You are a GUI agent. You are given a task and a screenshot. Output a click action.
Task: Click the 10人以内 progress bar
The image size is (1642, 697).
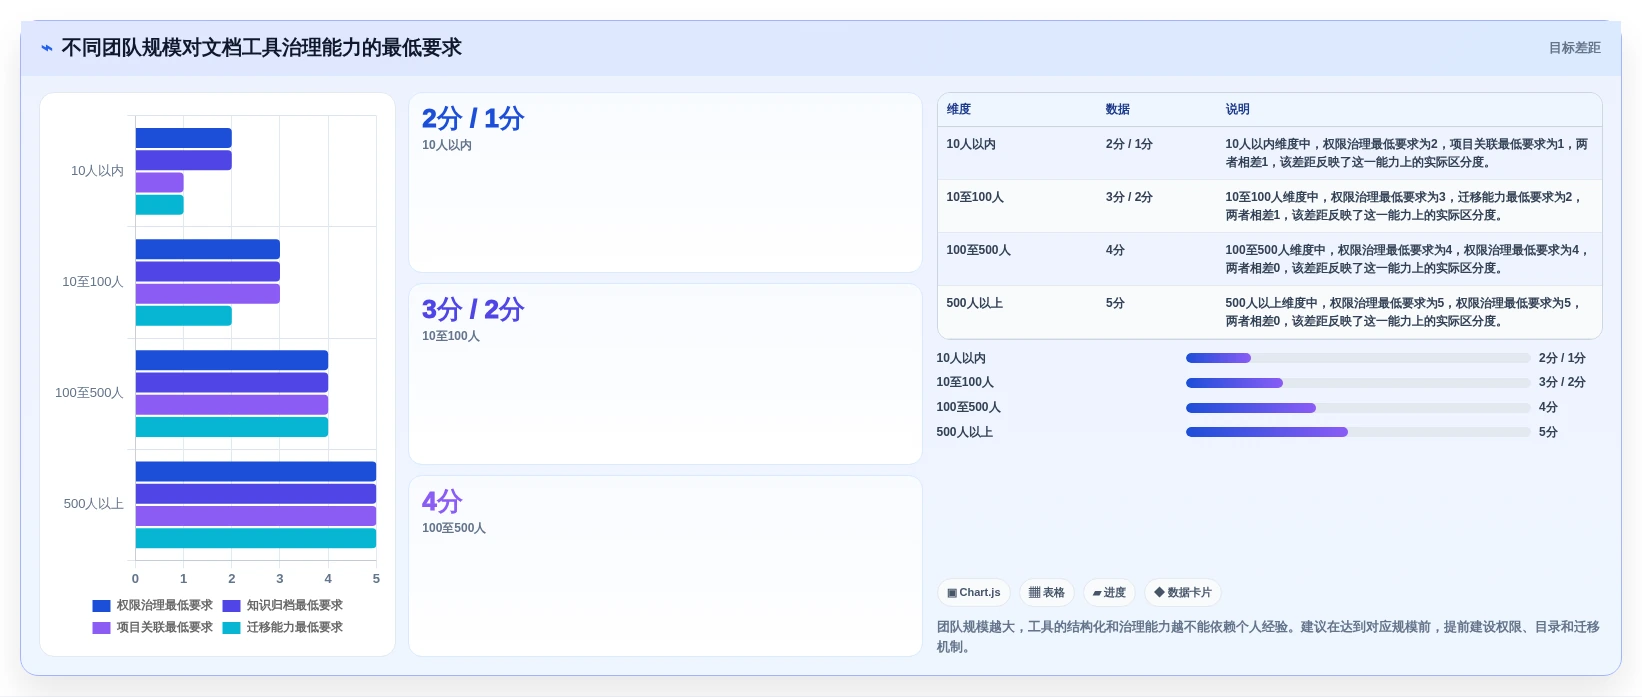click(x=1358, y=358)
